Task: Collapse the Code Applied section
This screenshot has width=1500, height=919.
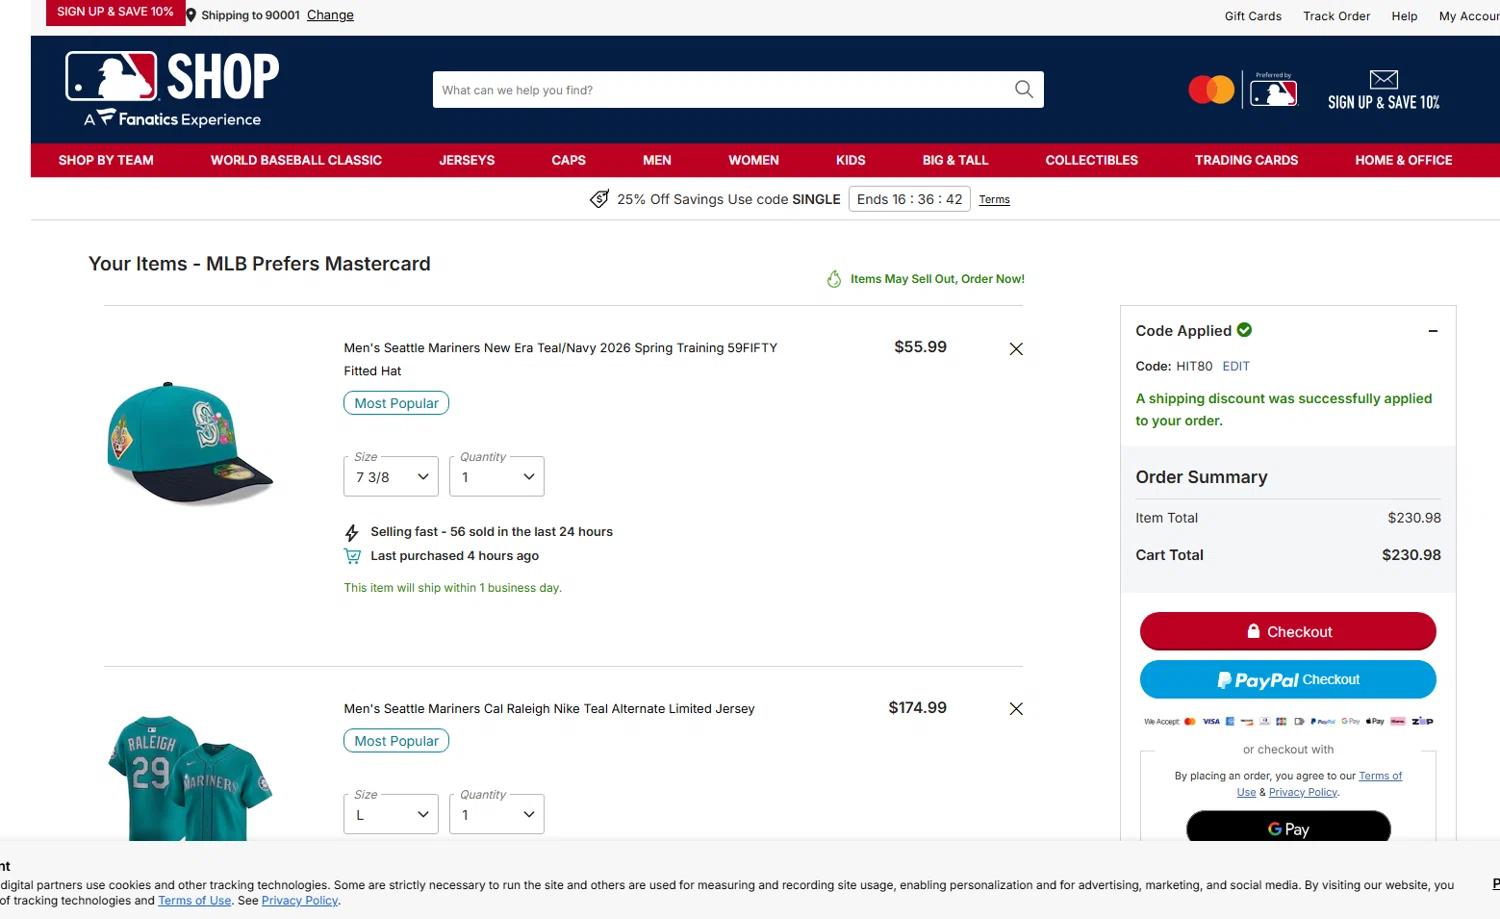Action: click(x=1433, y=331)
